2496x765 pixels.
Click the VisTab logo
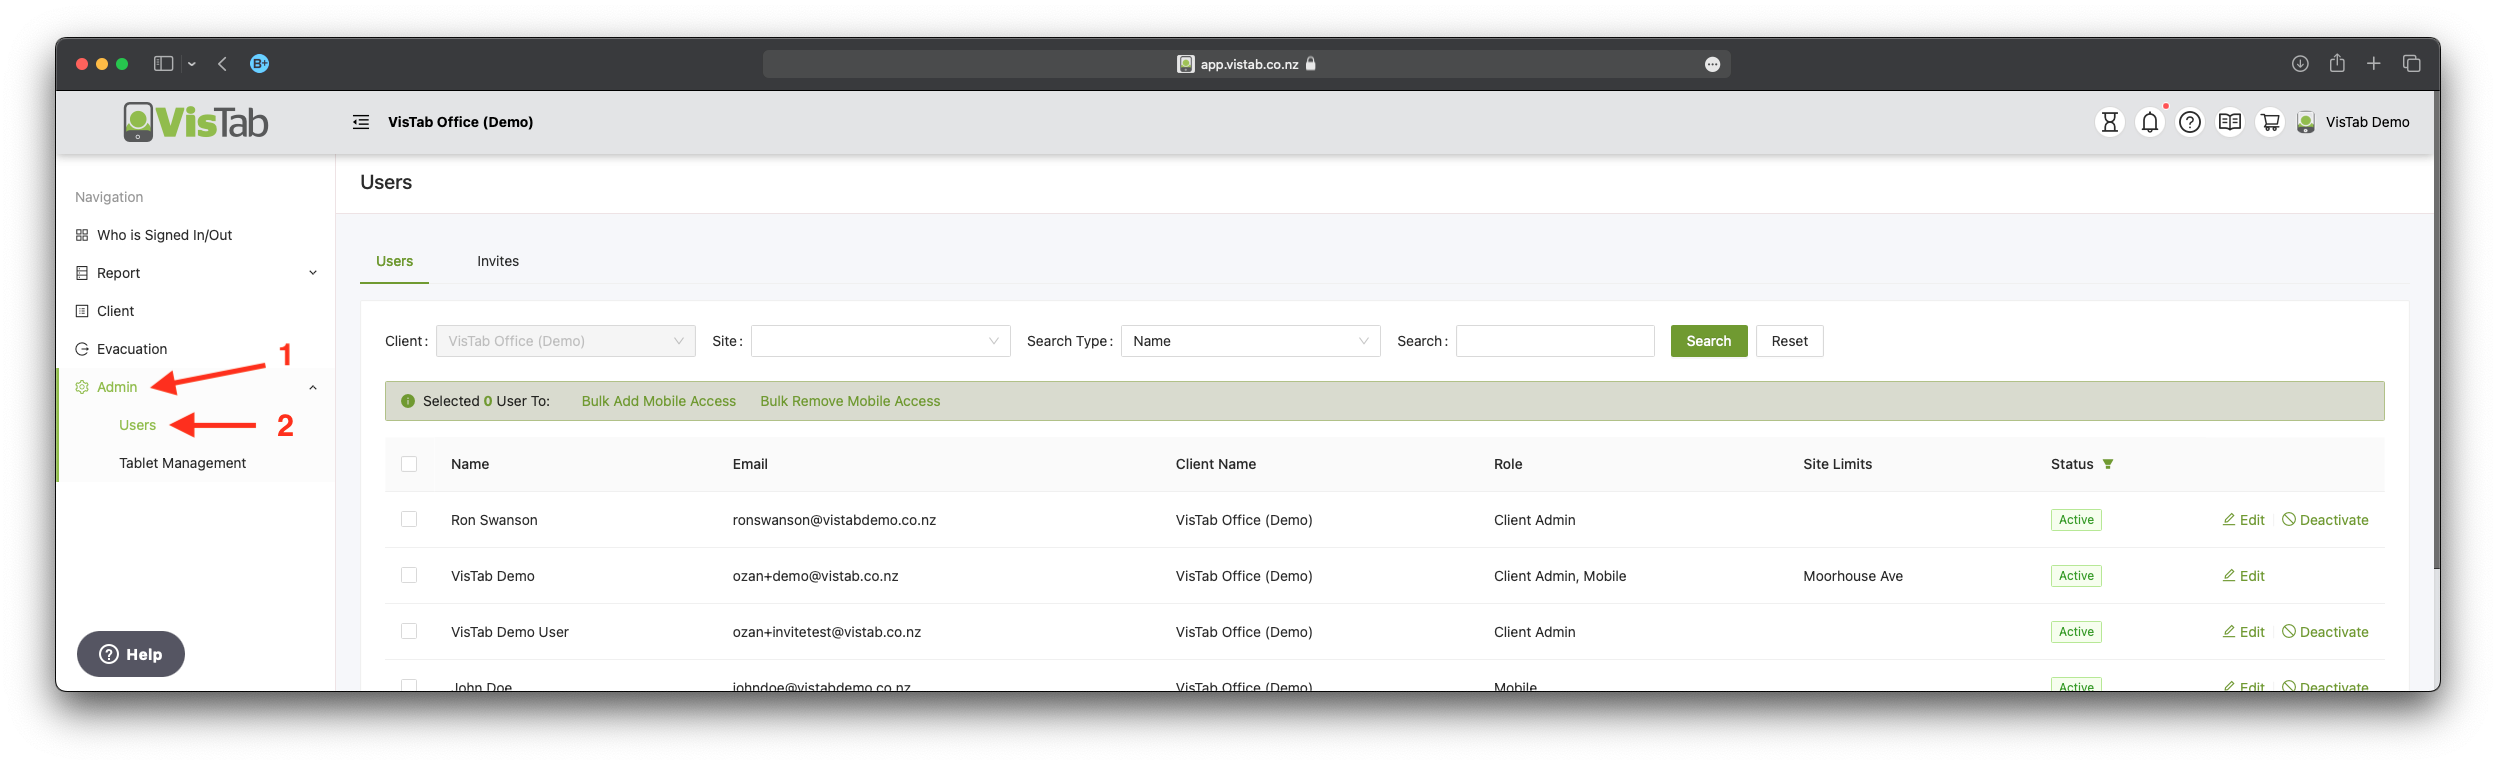pyautogui.click(x=196, y=122)
